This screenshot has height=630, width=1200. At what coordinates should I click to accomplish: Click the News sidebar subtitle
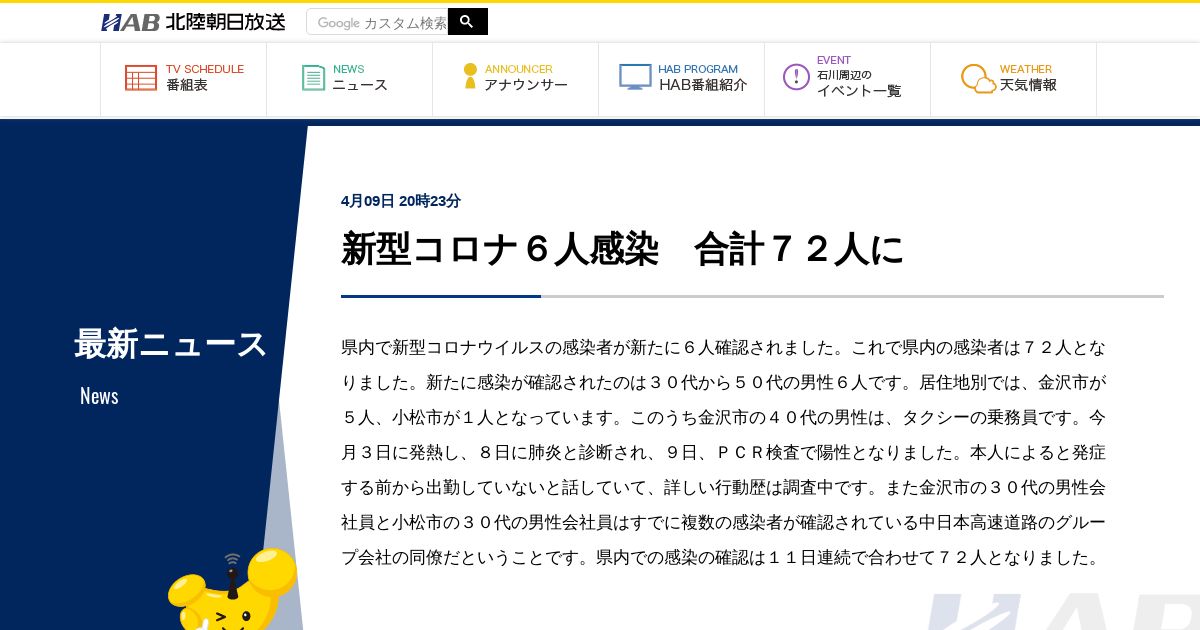[99, 396]
